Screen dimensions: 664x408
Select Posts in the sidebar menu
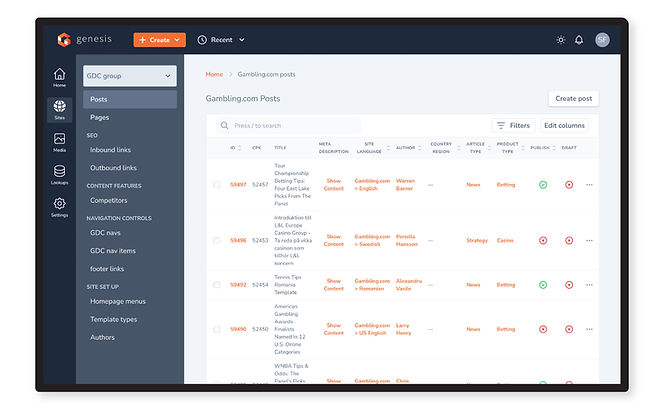(130, 99)
